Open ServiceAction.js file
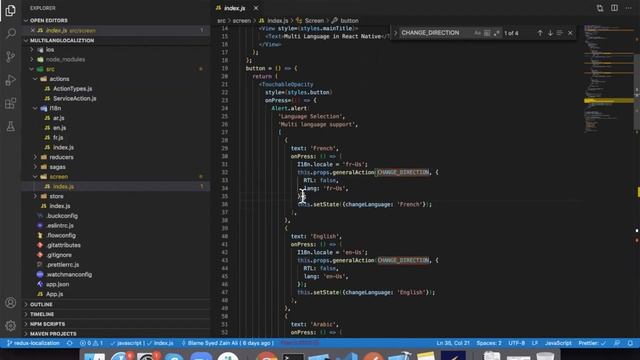This screenshot has height=360, width=640. [x=74, y=99]
